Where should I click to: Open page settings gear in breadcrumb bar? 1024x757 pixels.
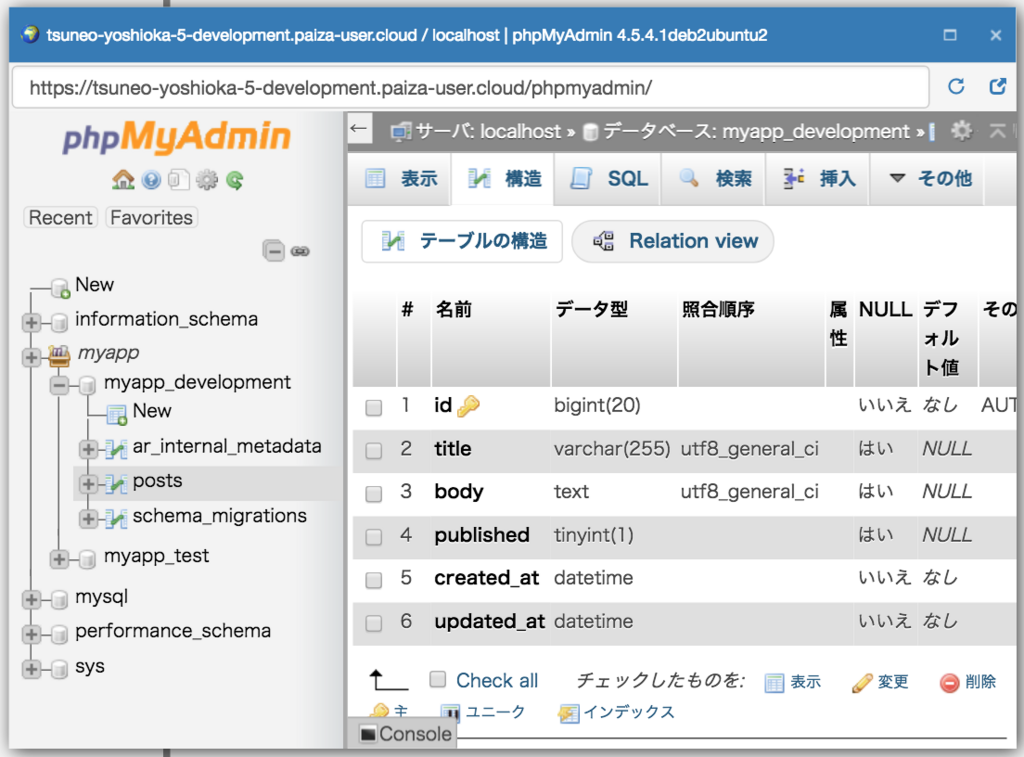tap(961, 131)
